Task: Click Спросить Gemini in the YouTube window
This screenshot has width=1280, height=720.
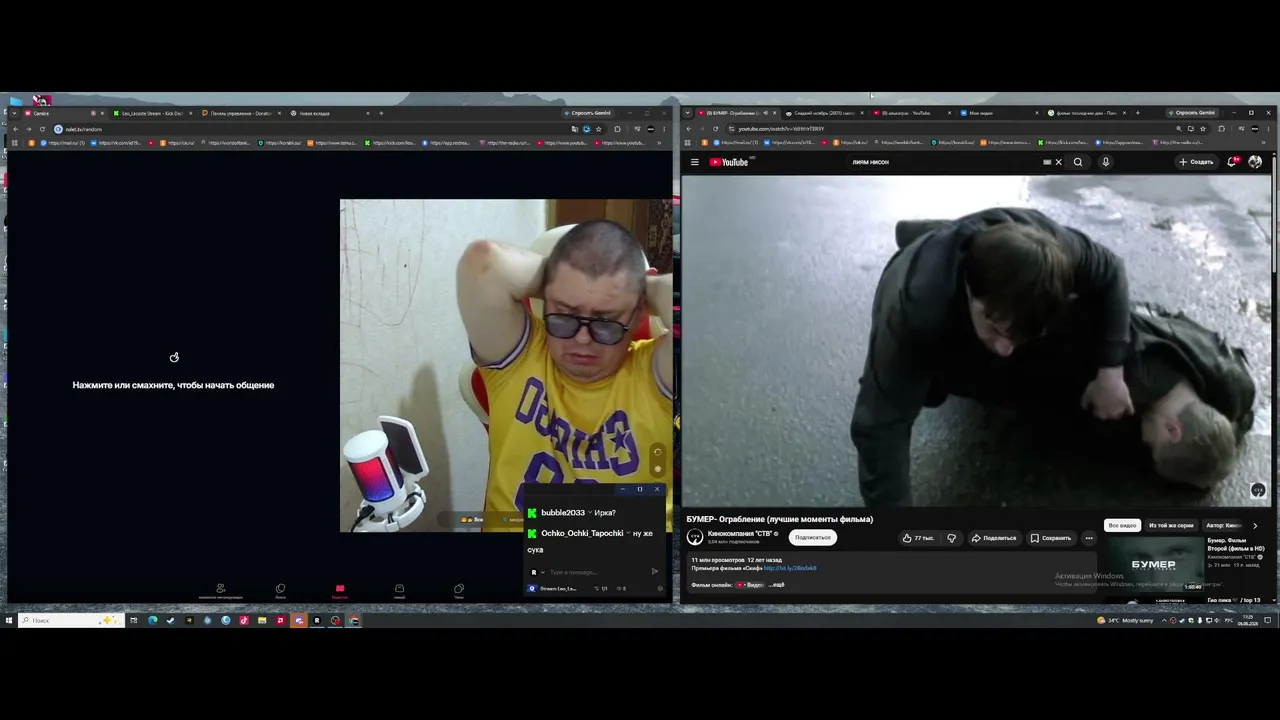Action: (x=1192, y=113)
